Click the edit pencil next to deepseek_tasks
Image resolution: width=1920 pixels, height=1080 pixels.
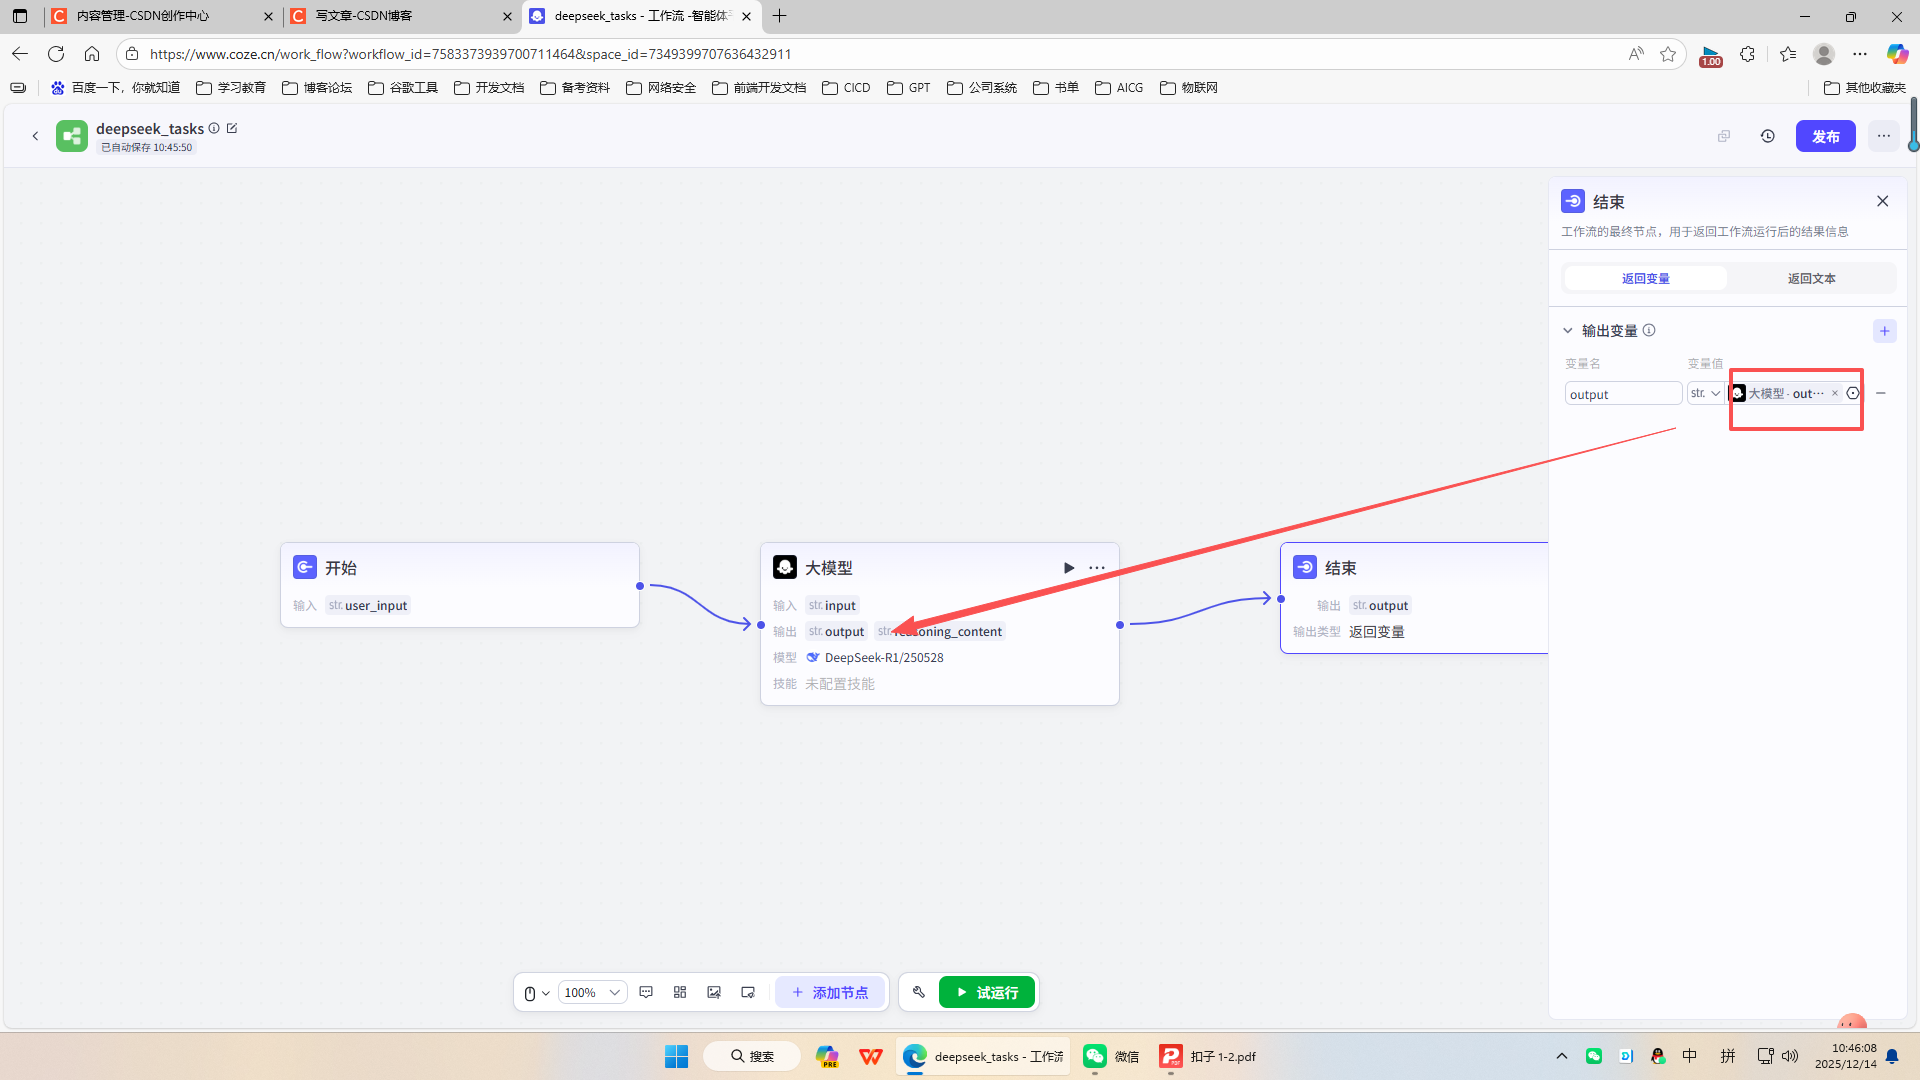232,128
